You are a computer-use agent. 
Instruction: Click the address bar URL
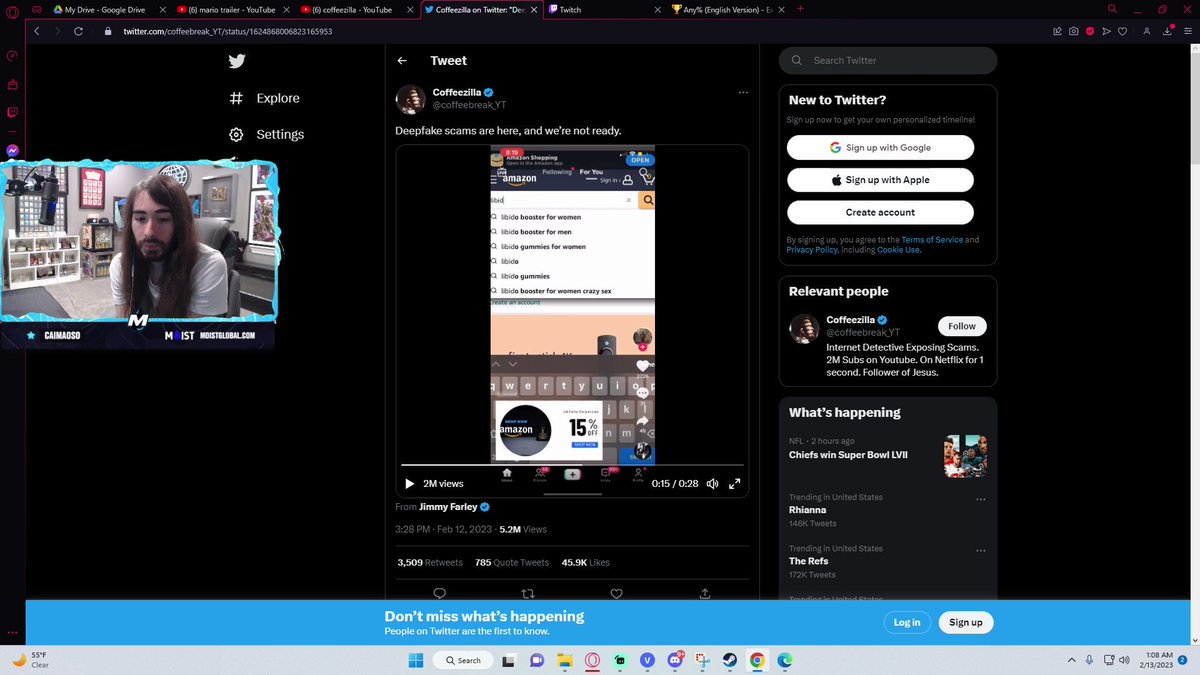[227, 31]
